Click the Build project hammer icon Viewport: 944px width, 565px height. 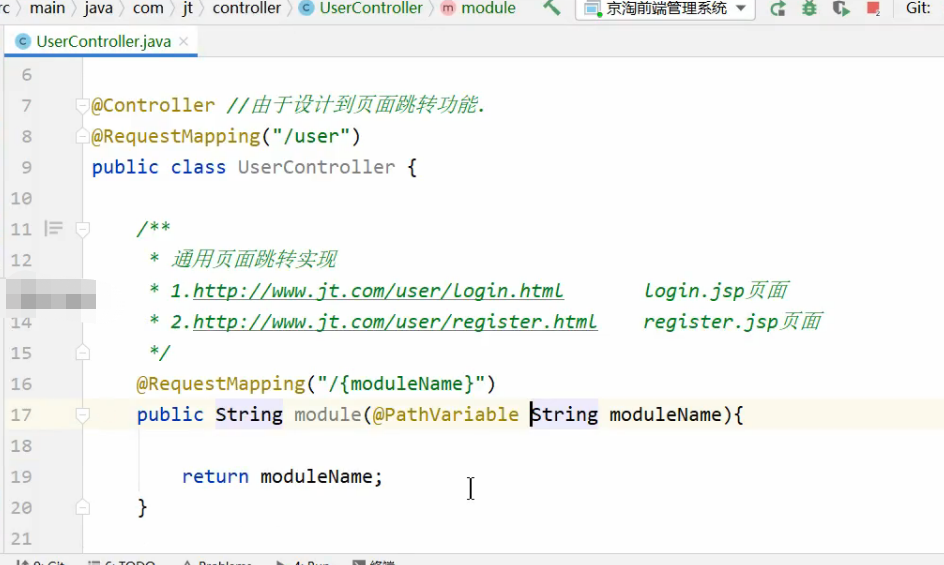click(x=551, y=8)
